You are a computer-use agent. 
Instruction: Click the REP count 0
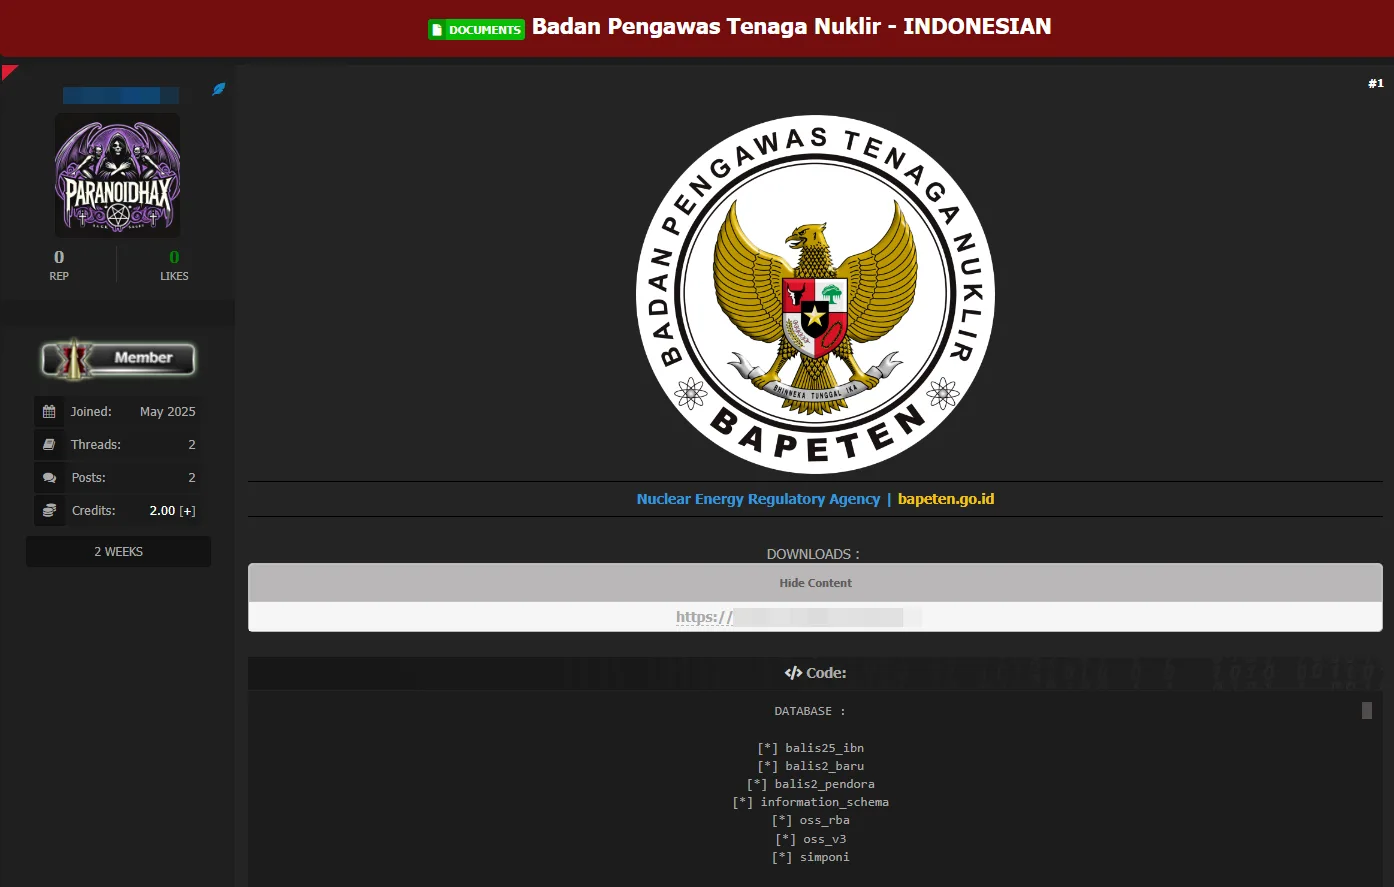[x=59, y=257]
